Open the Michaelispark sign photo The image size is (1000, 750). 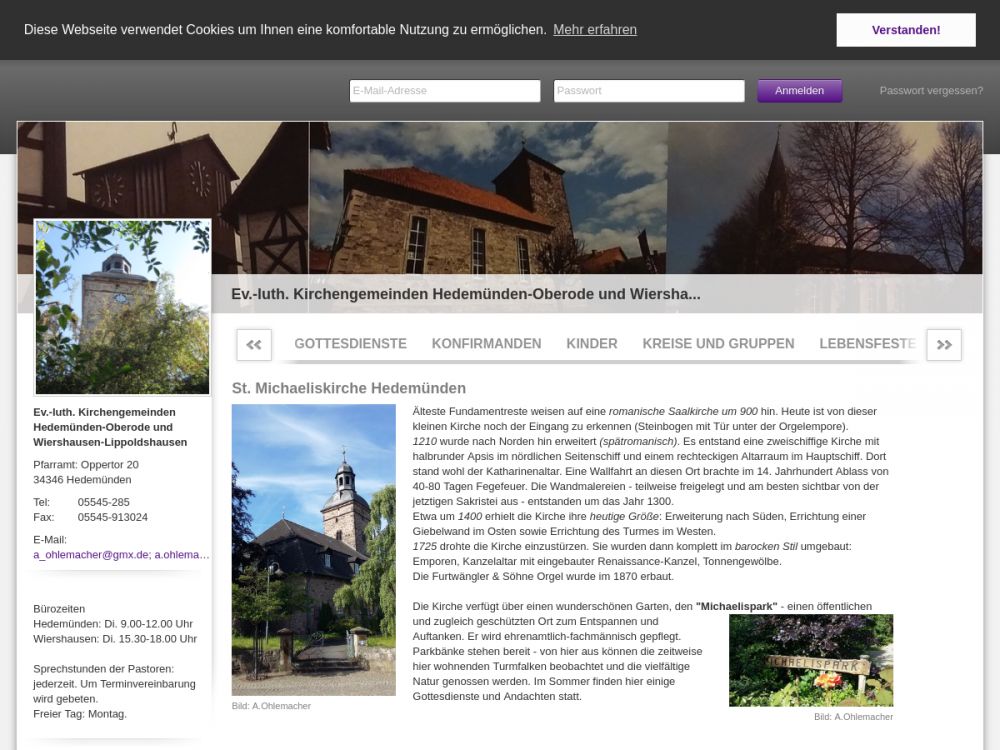coord(810,660)
